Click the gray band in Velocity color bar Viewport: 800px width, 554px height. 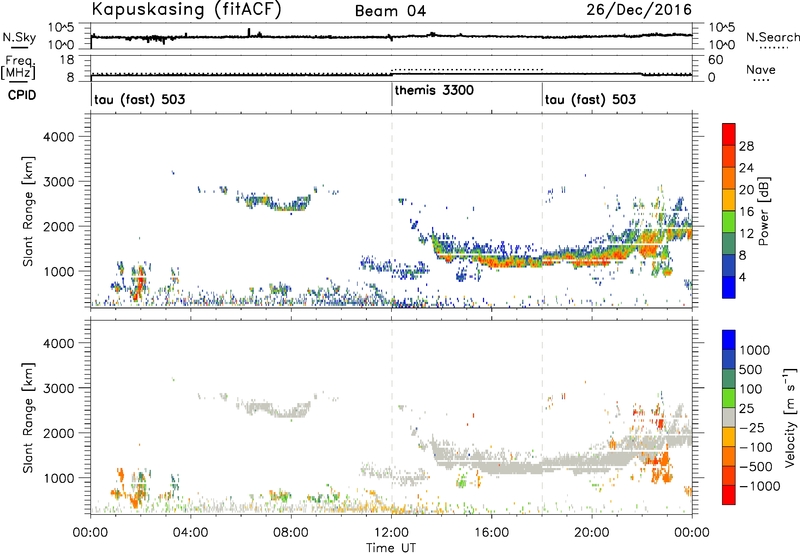729,418
